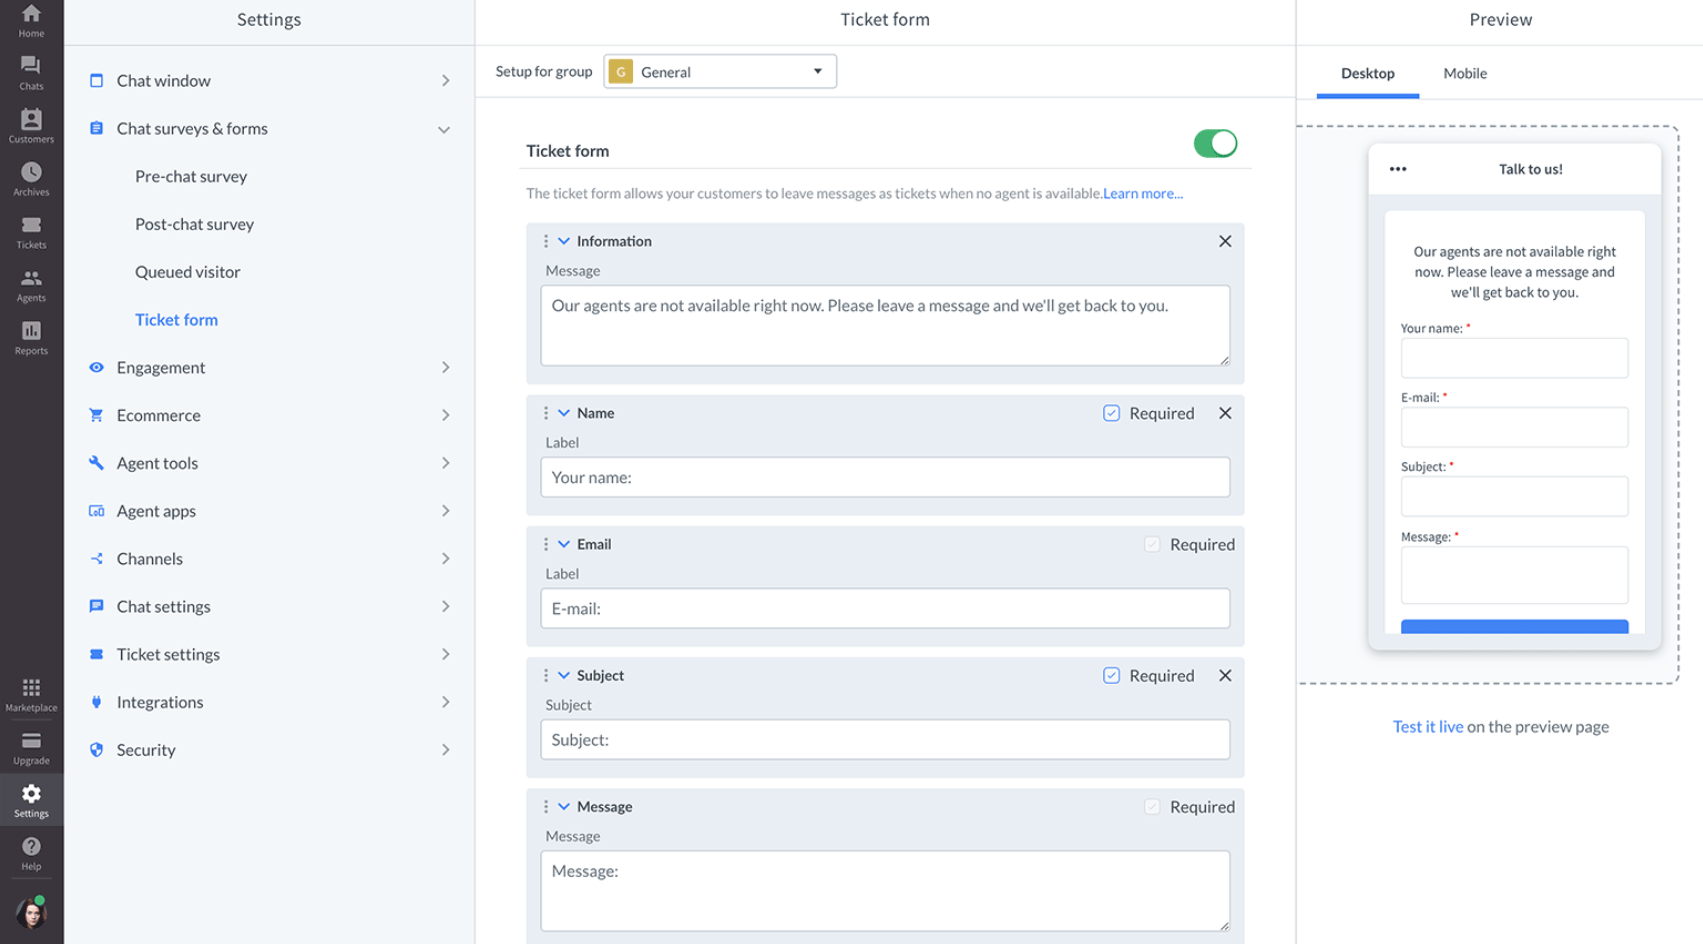1703x944 pixels.
Task: Open the Learn more link
Action: pyautogui.click(x=1142, y=193)
